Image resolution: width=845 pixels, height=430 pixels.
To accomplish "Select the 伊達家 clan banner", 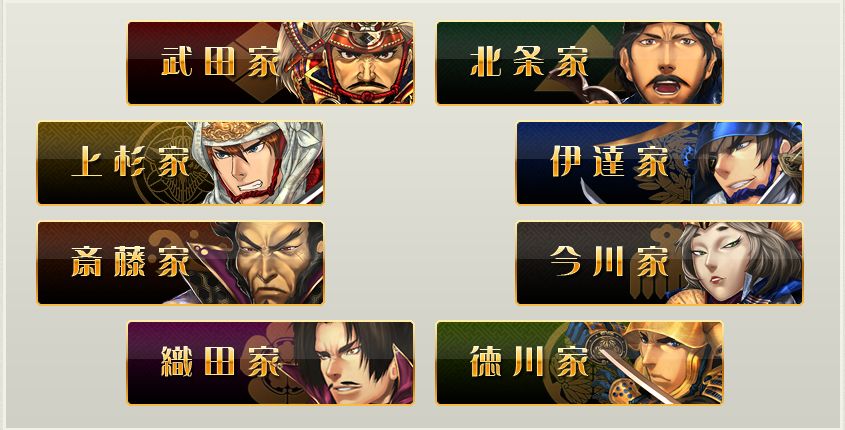I will 660,163.
